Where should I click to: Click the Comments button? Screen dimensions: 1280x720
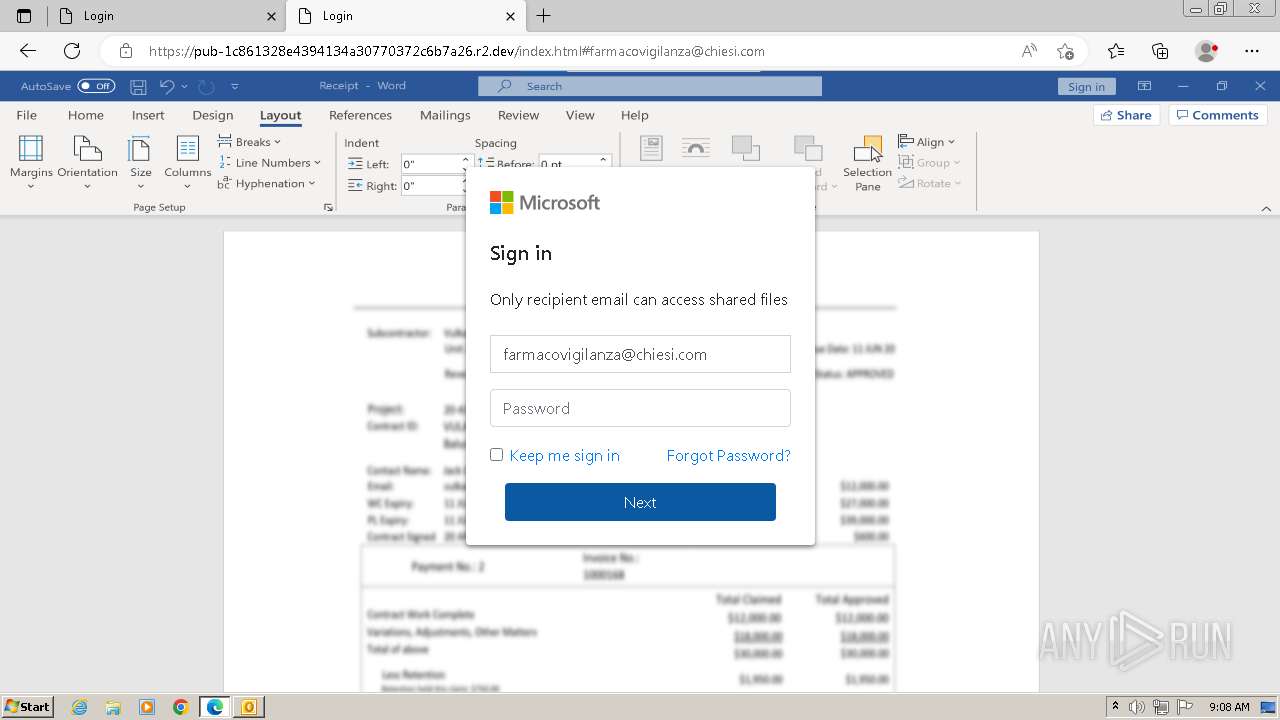tap(1217, 115)
